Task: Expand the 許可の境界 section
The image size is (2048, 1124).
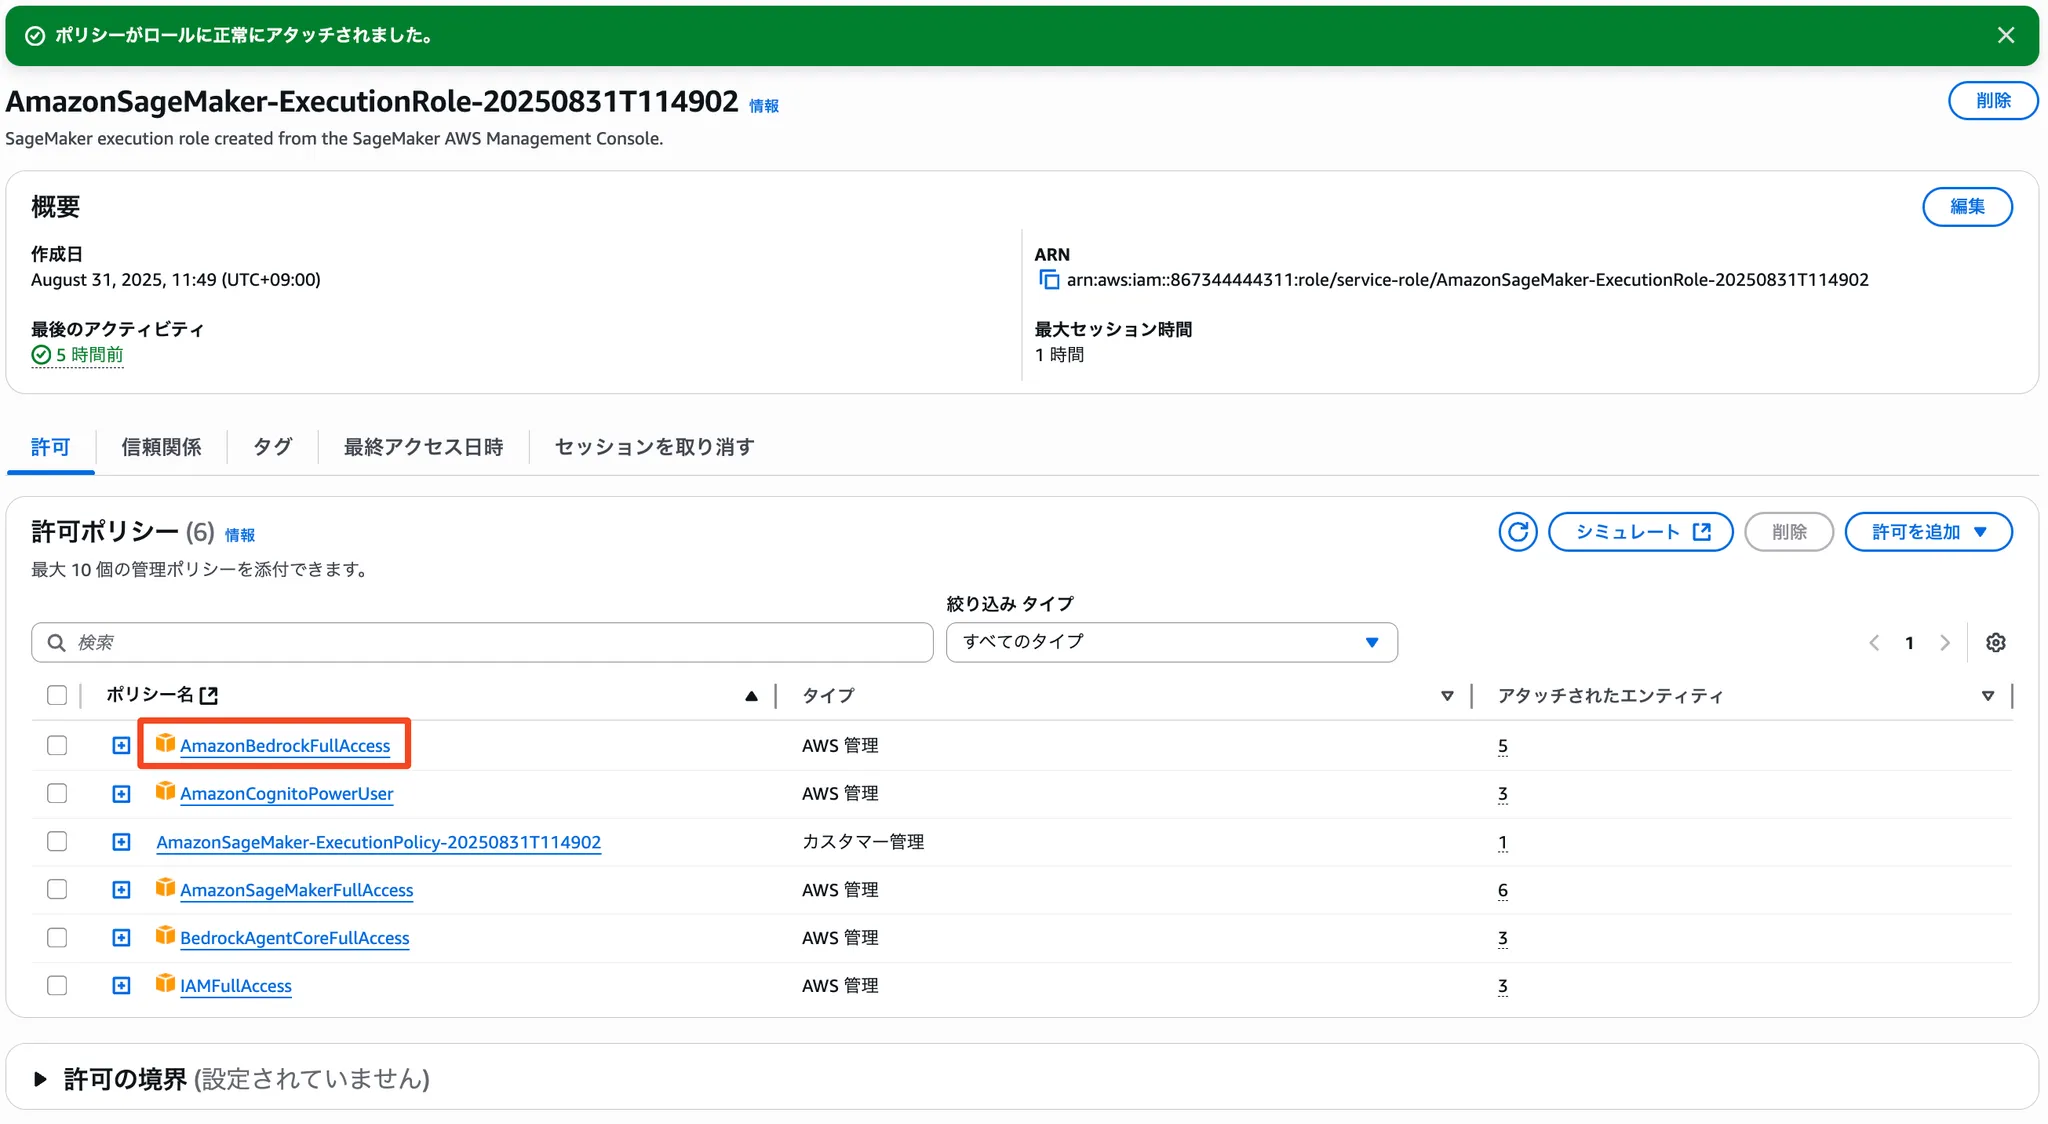Action: [x=40, y=1079]
